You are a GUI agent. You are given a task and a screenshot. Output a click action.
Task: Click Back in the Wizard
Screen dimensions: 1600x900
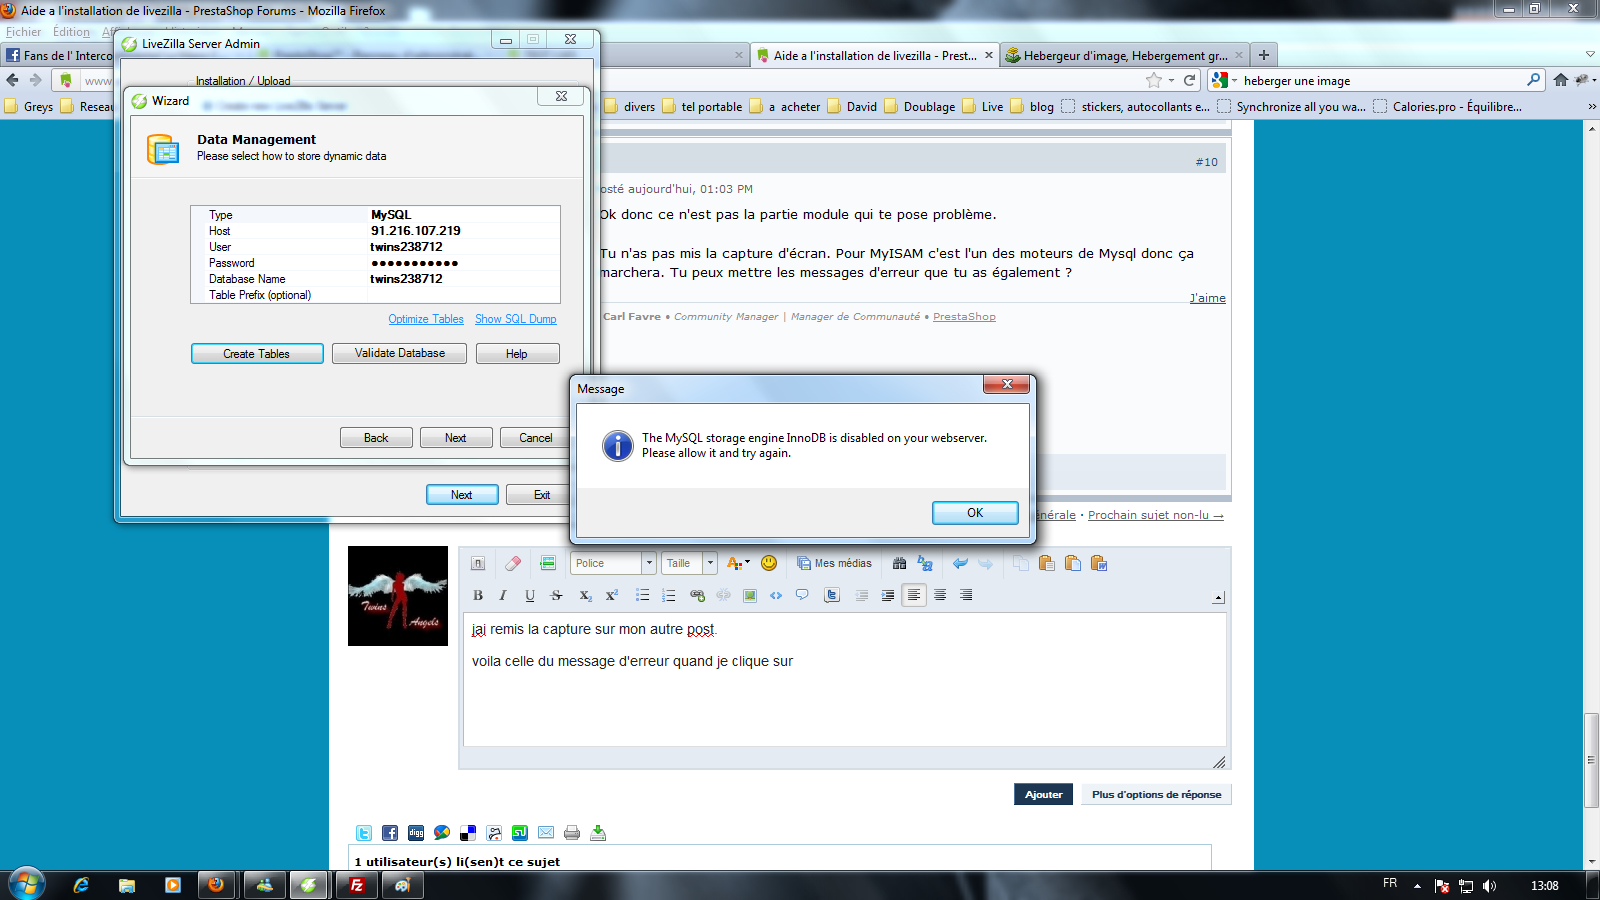tap(376, 438)
